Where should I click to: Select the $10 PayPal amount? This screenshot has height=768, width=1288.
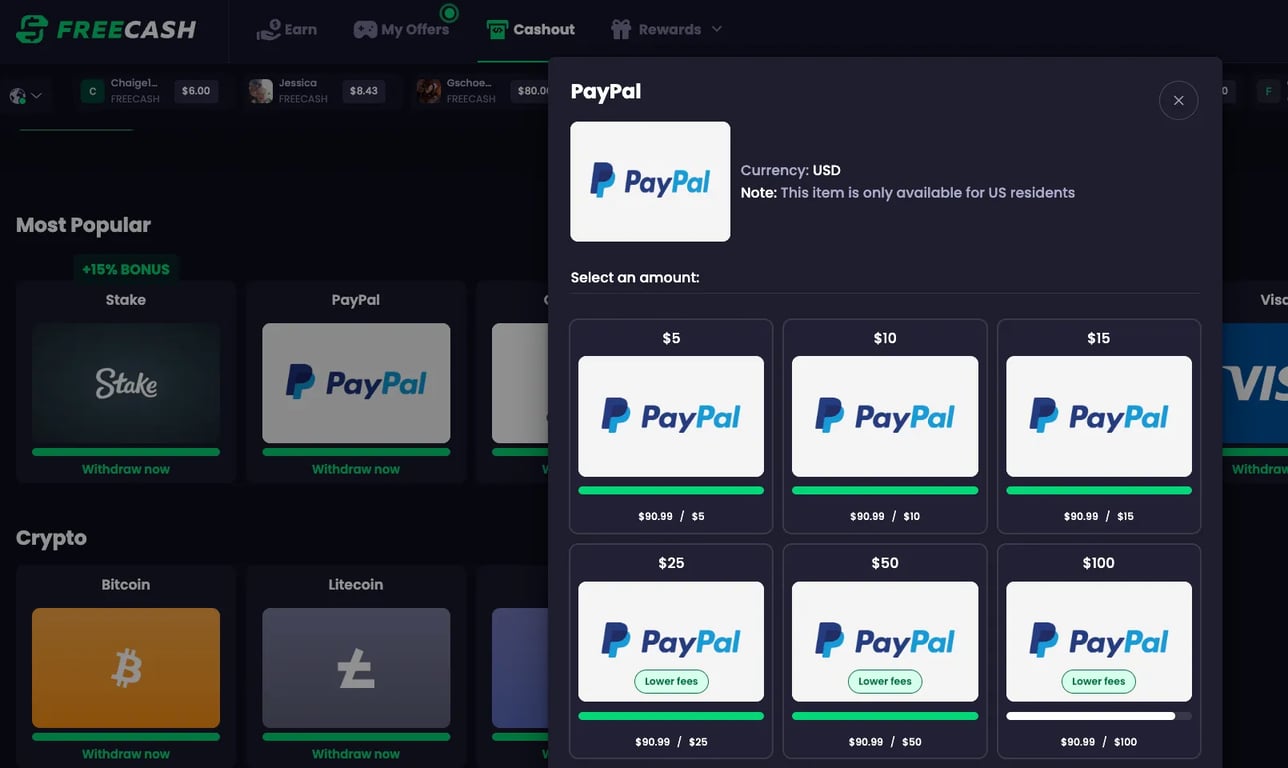885,426
